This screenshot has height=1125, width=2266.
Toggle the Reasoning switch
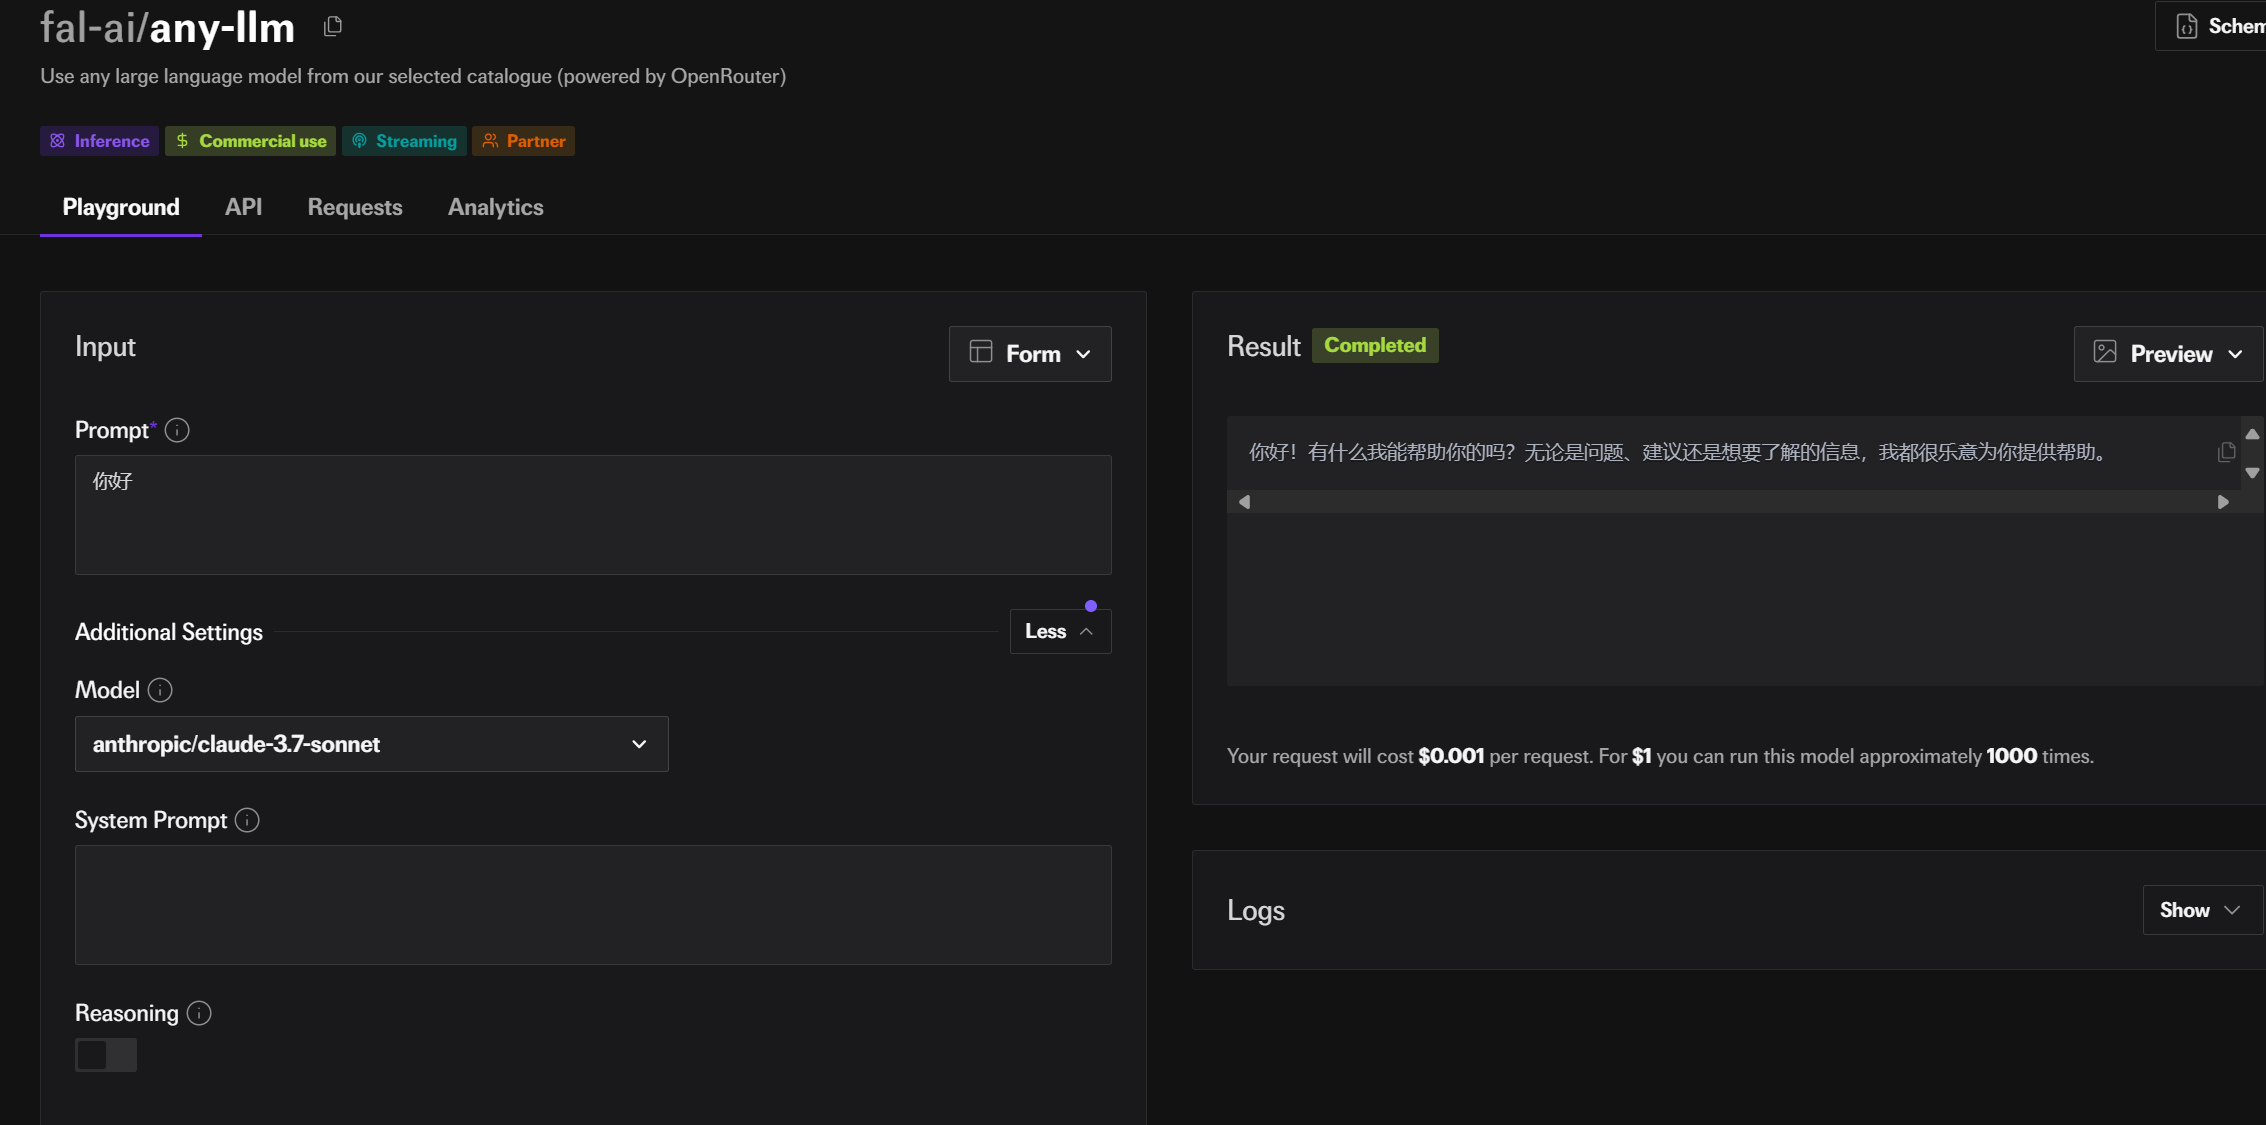106,1055
